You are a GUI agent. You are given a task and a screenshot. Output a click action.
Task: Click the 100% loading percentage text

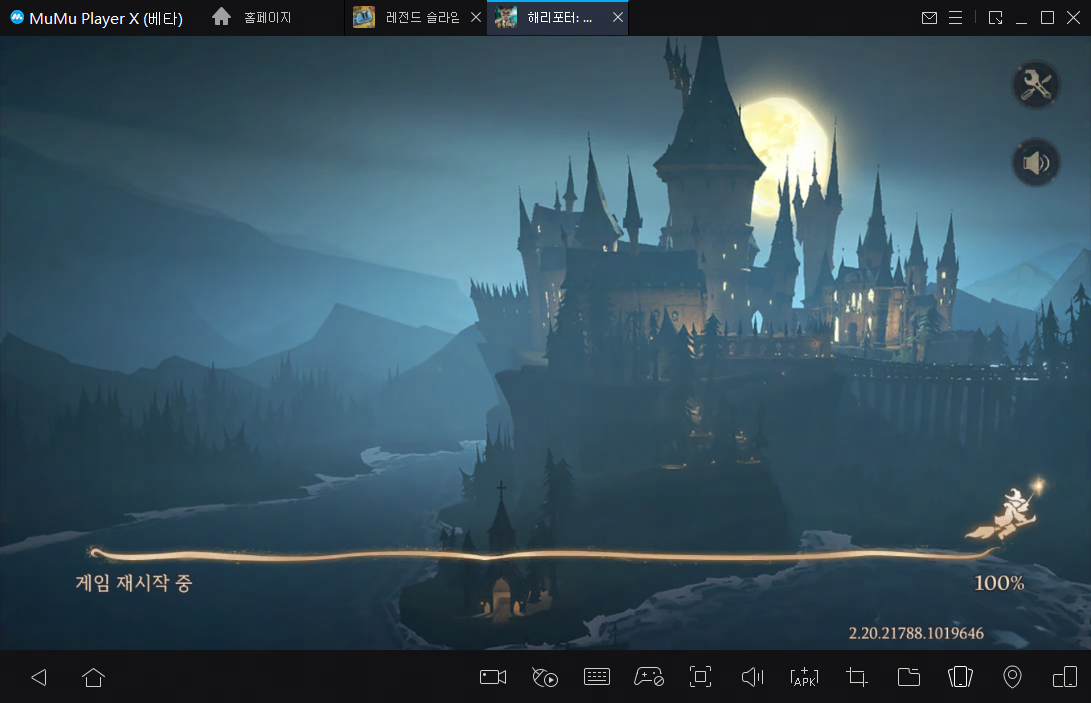coord(998,583)
